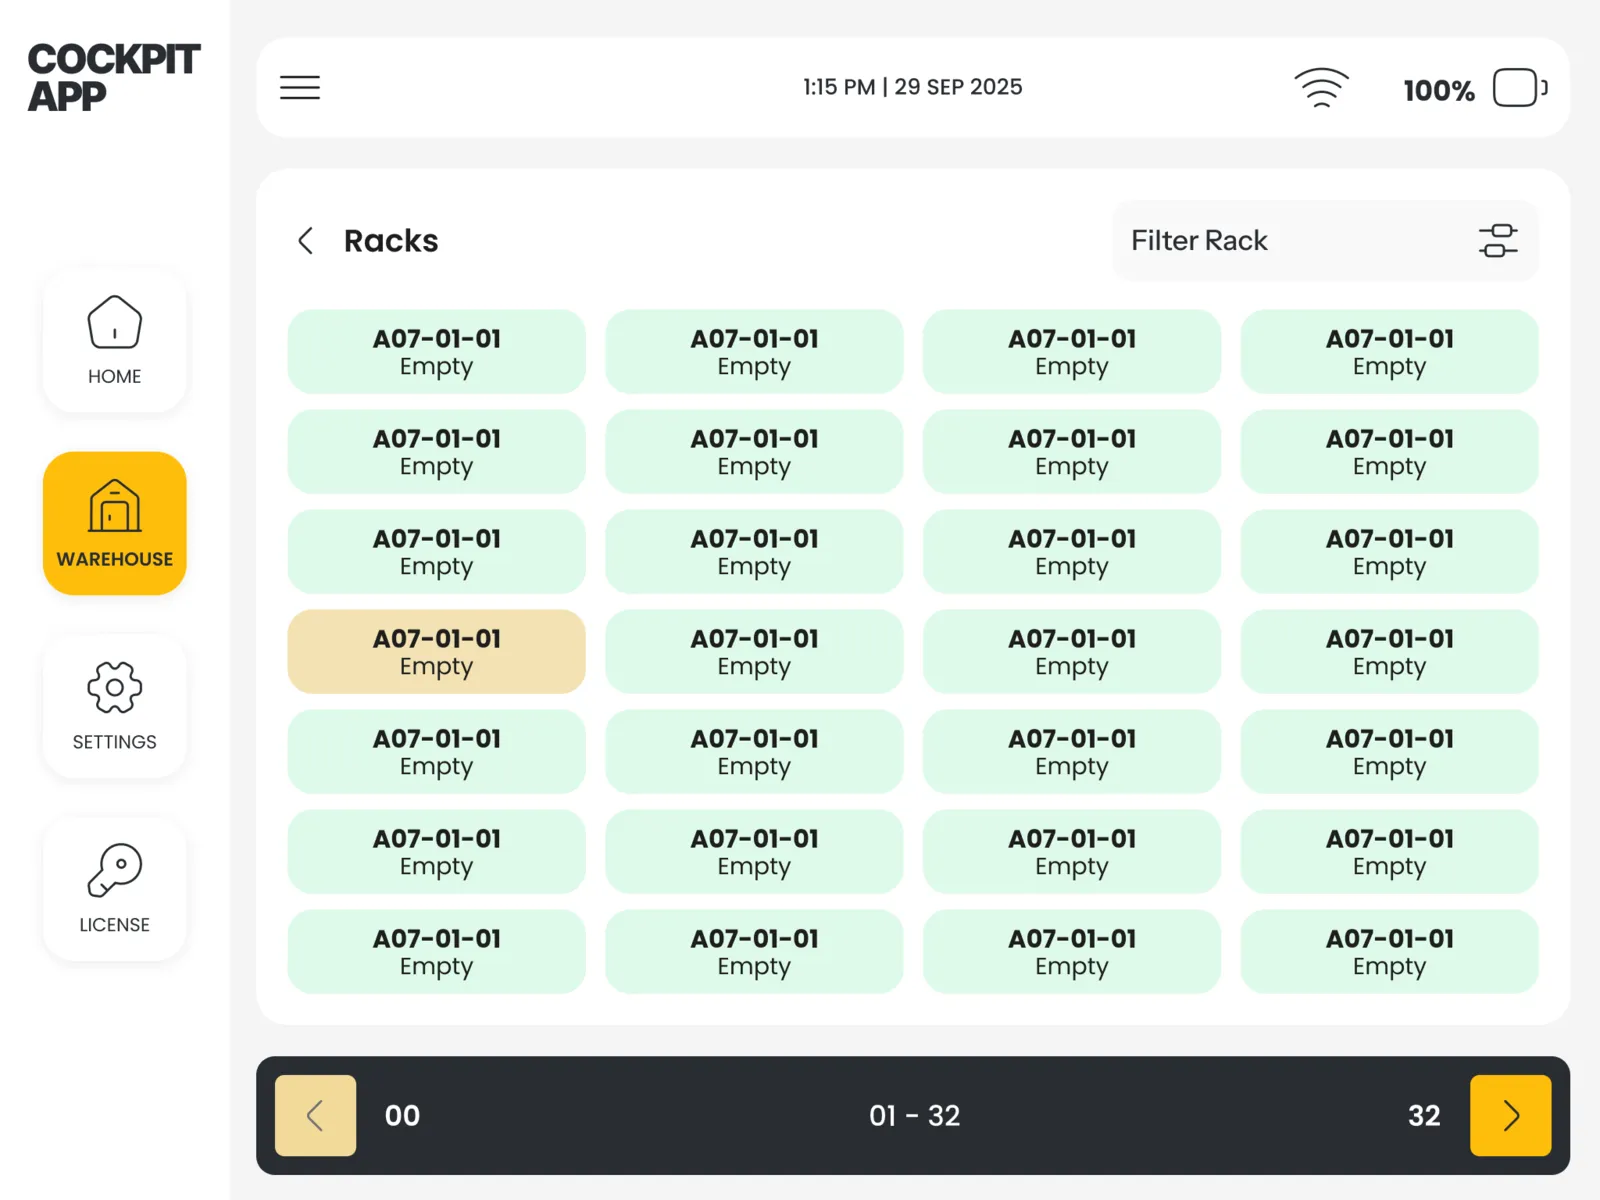
Task: Go back using the chevron beside Racks
Action: point(306,241)
